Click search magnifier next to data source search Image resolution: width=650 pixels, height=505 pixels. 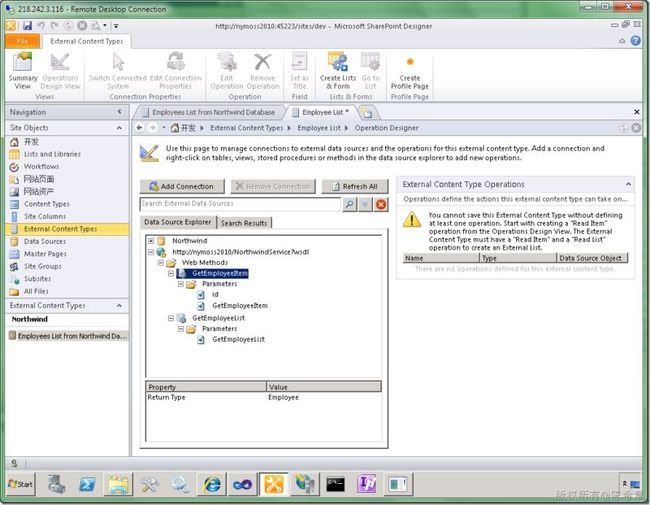pyautogui.click(x=349, y=204)
